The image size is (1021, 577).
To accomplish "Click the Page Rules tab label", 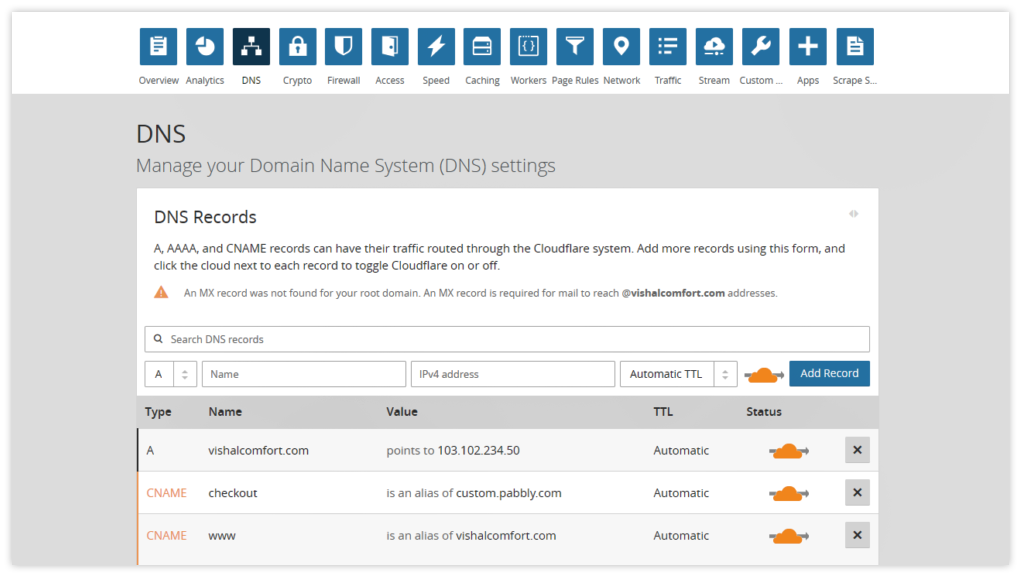I will pyautogui.click(x=575, y=80).
